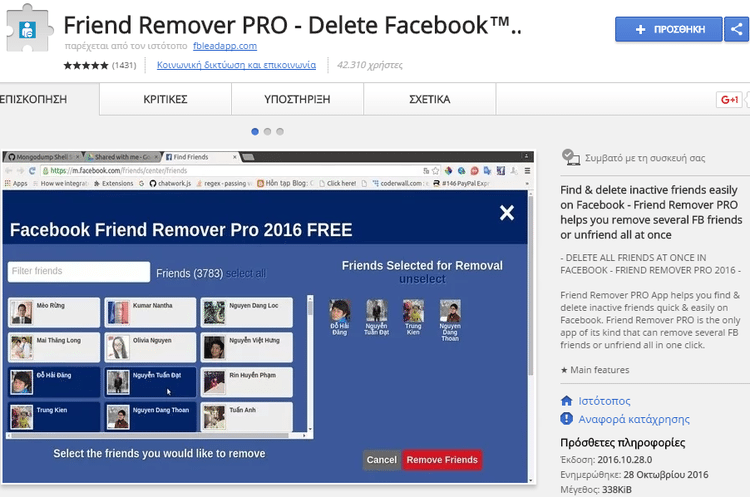750x497 pixels.
Task: Select the third carousel dot
Action: coord(280,132)
